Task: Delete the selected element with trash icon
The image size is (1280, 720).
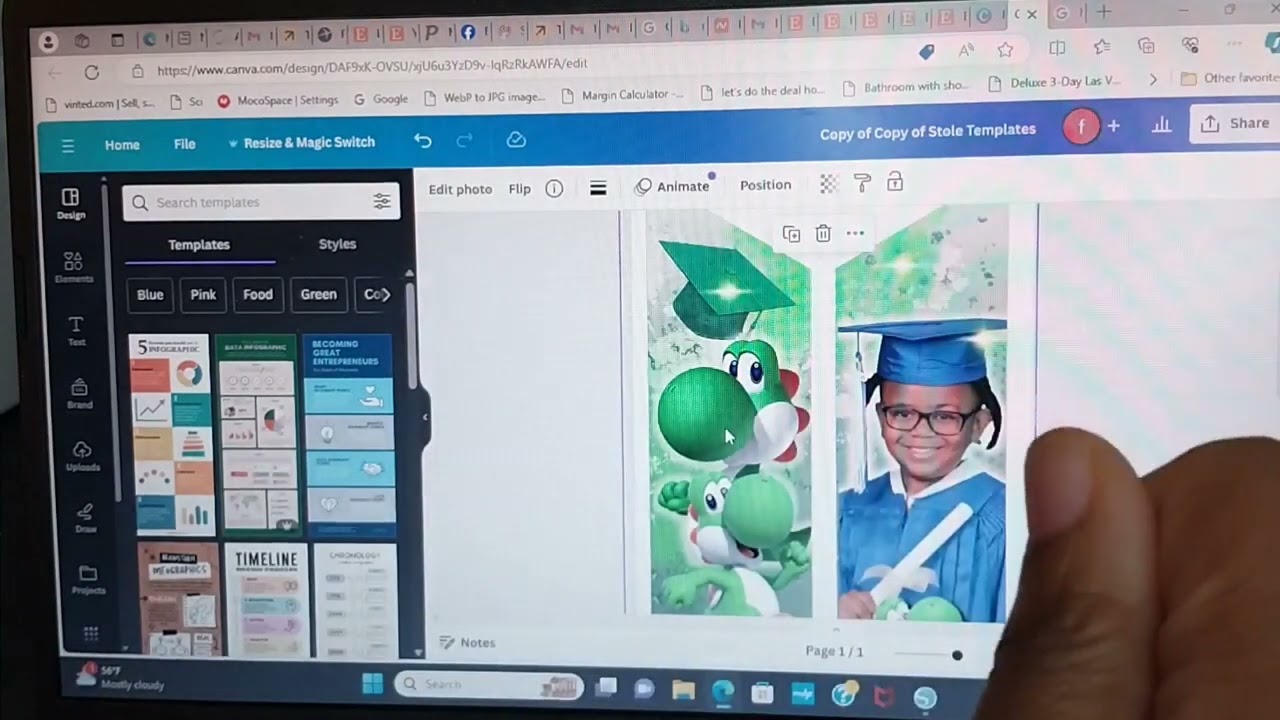Action: (x=823, y=233)
